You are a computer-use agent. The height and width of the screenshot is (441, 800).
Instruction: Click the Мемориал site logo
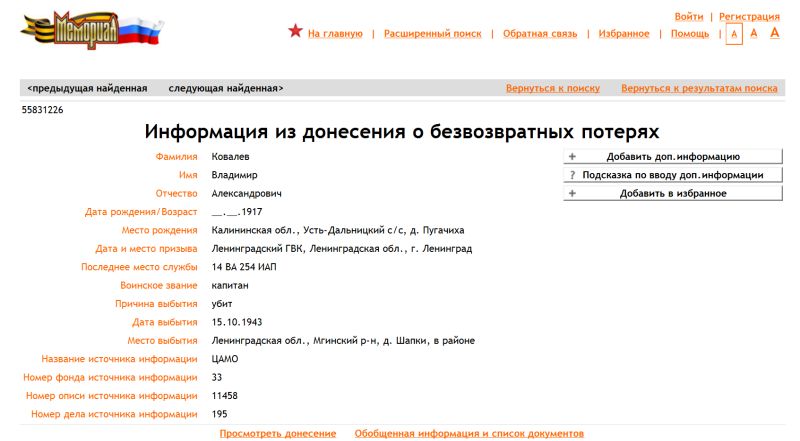click(92, 30)
